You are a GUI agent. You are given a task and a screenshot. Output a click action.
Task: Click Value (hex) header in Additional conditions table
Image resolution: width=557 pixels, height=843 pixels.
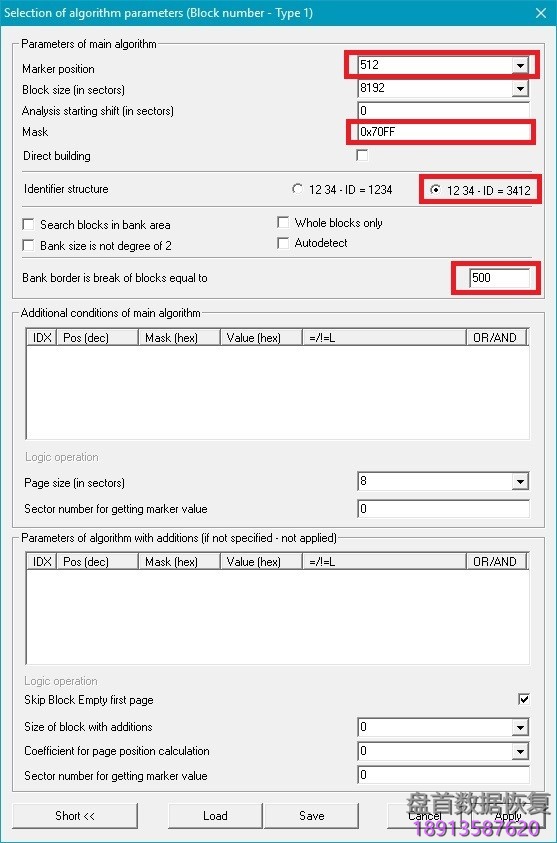tap(261, 338)
